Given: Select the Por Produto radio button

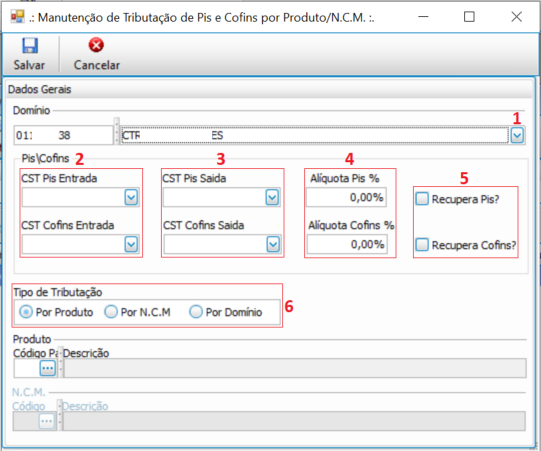Looking at the screenshot, I should (x=26, y=312).
